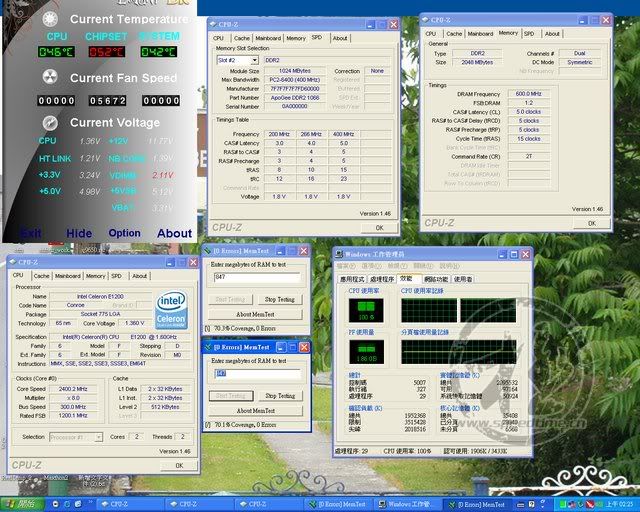Open the Processor #1 selection dropdown
Image resolution: width=640 pixels, height=512 pixels.
pos(98,437)
